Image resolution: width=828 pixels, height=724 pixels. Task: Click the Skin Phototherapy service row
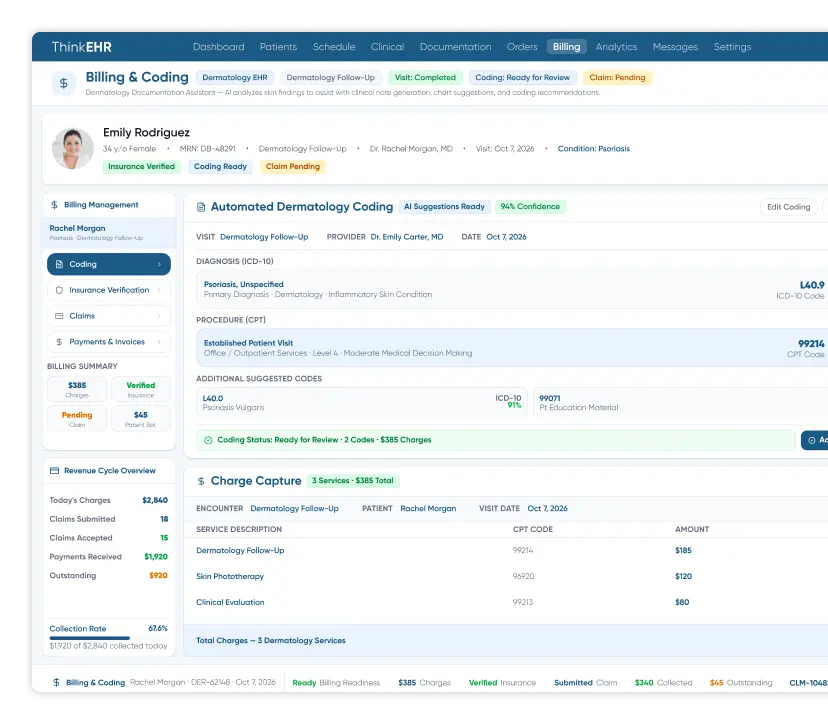507,576
